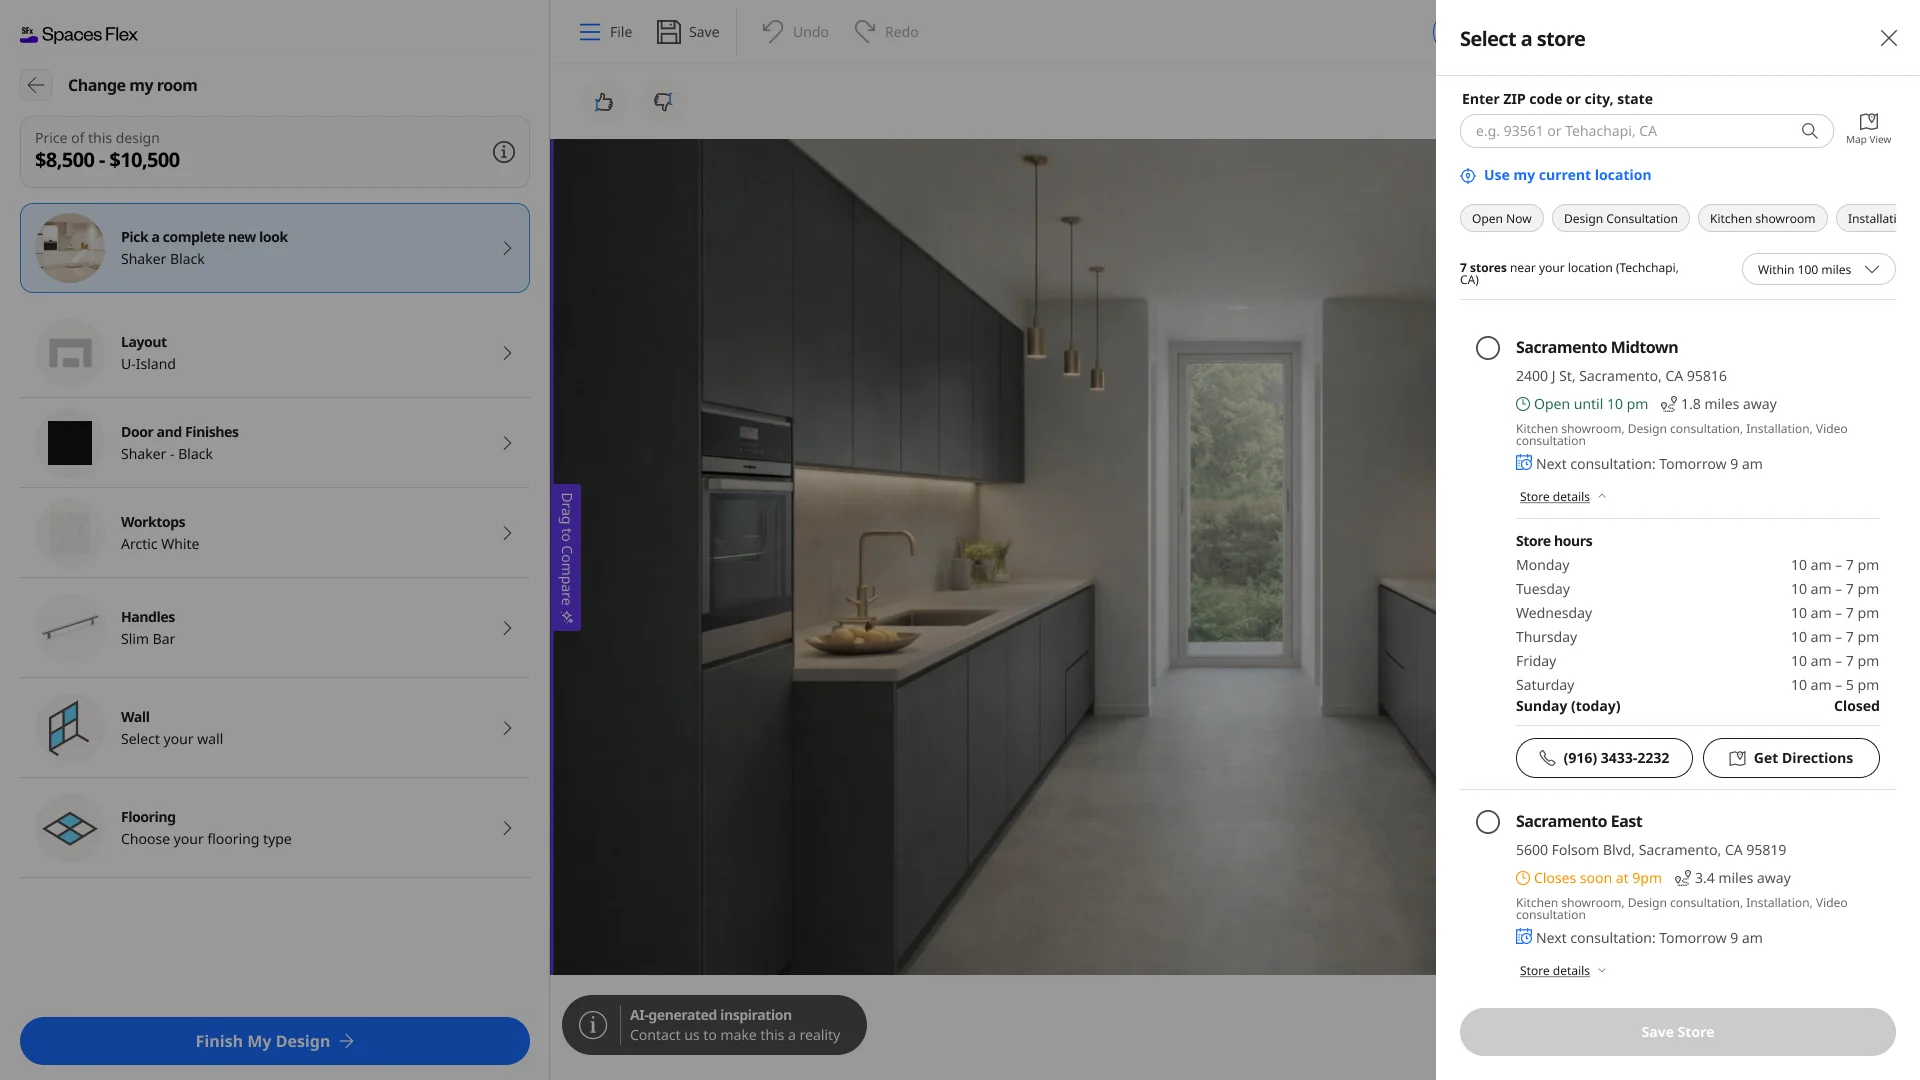Call store phone number (916) 3433-2232

pos(1604,758)
